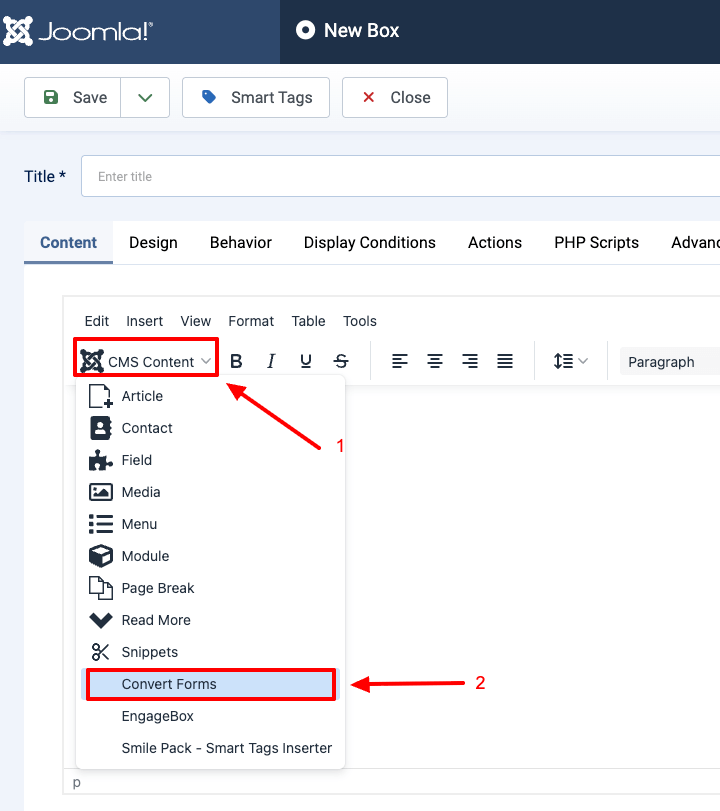Select the Snippets entry text

(149, 652)
